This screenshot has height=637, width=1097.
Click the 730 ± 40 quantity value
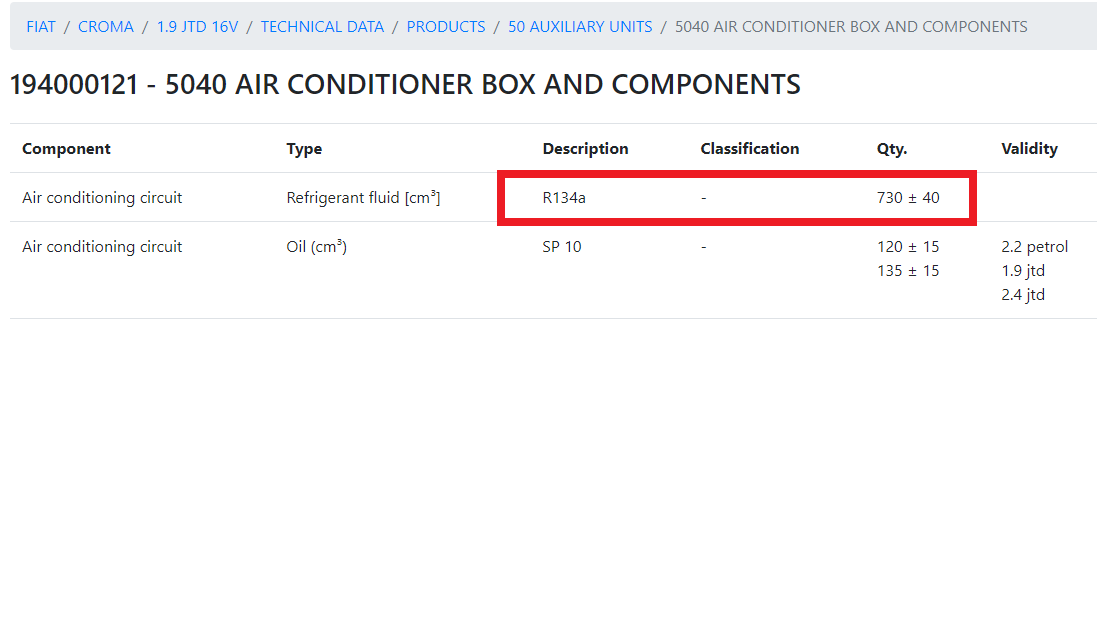point(908,198)
